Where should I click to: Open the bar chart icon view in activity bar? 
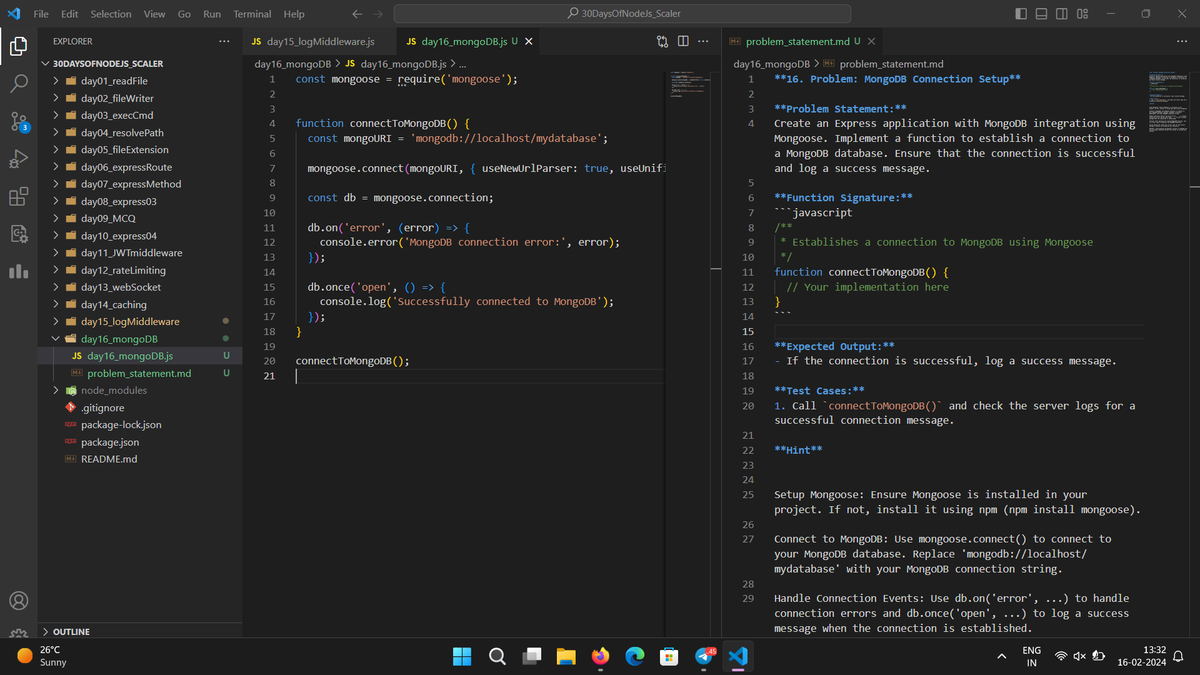(18, 272)
